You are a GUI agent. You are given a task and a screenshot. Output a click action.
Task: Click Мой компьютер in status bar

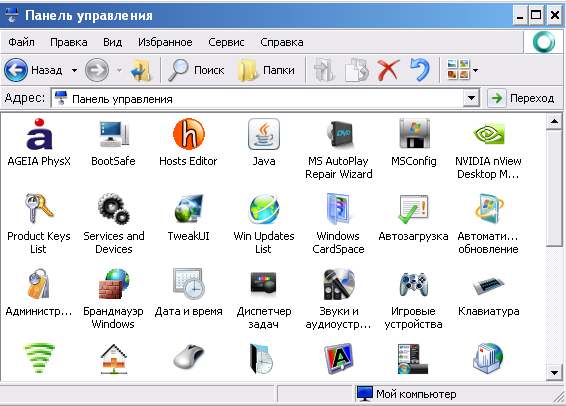pyautogui.click(x=407, y=394)
